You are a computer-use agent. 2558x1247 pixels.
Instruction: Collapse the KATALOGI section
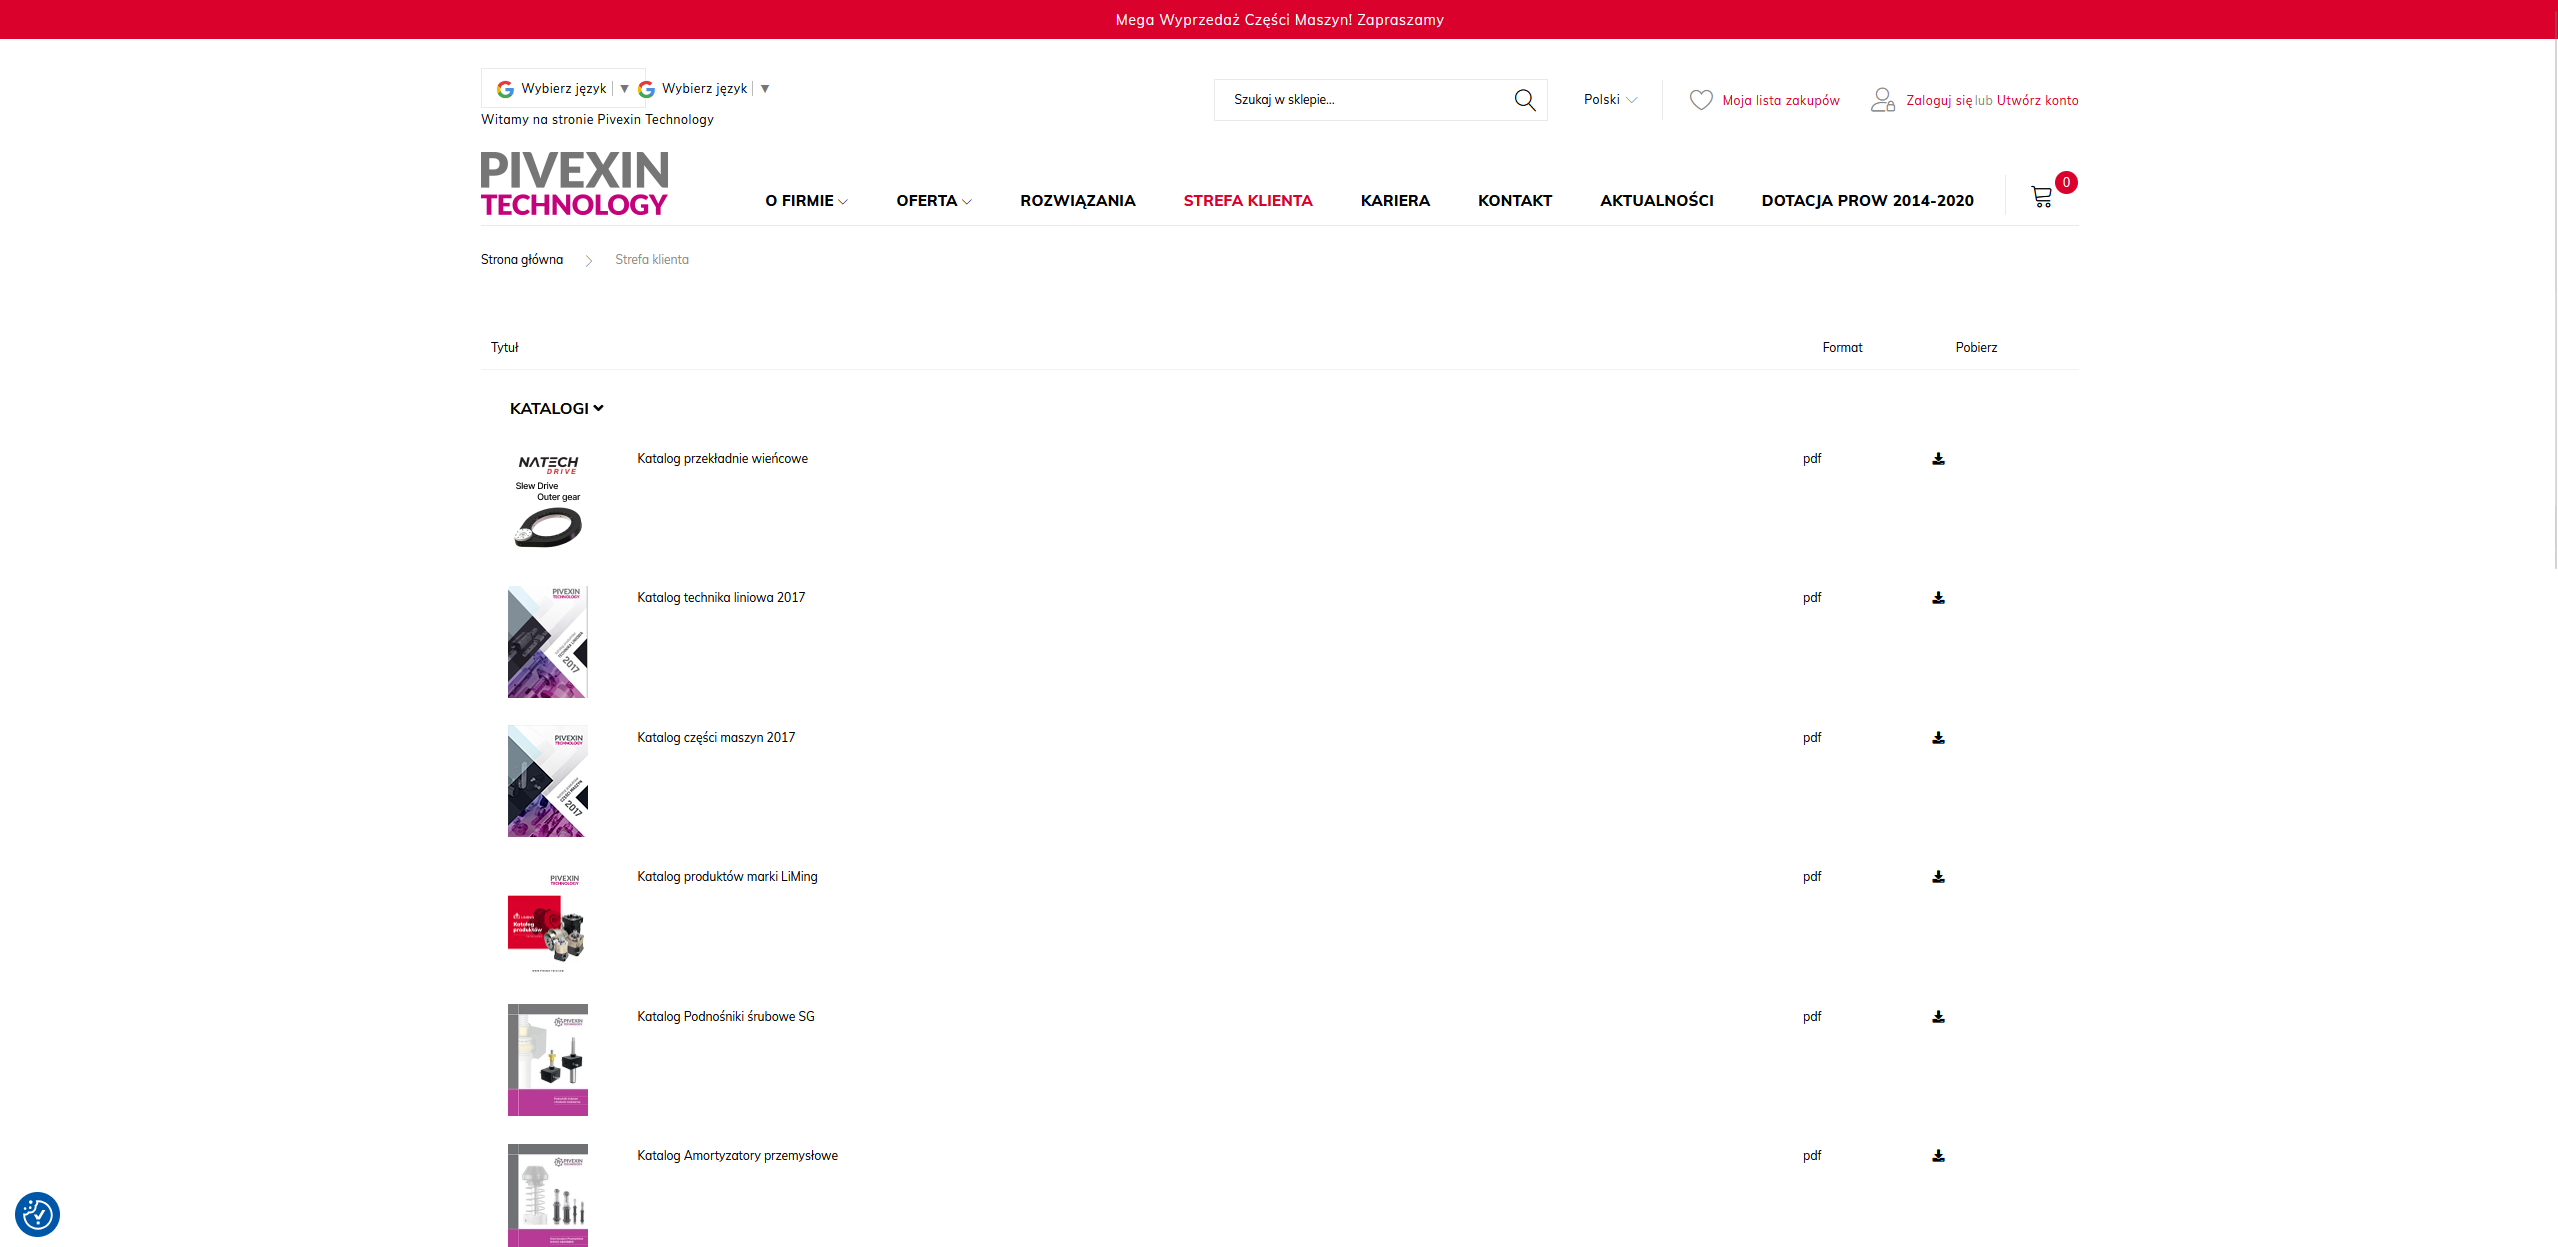[557, 408]
